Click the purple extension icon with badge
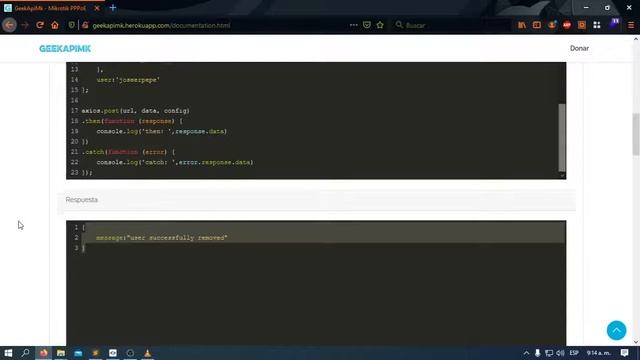Screen dimensions: 640x360 coord(614,24)
